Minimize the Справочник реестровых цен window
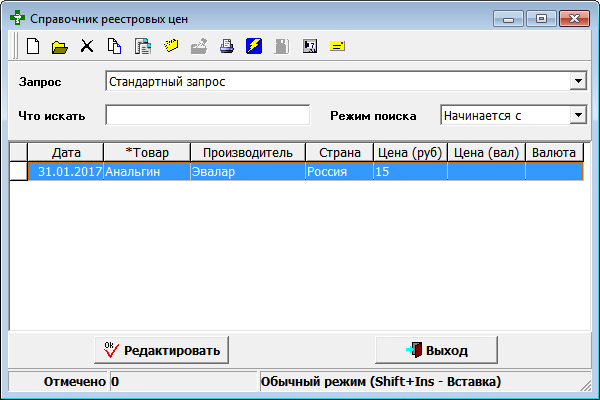The image size is (600, 400). [508, 18]
